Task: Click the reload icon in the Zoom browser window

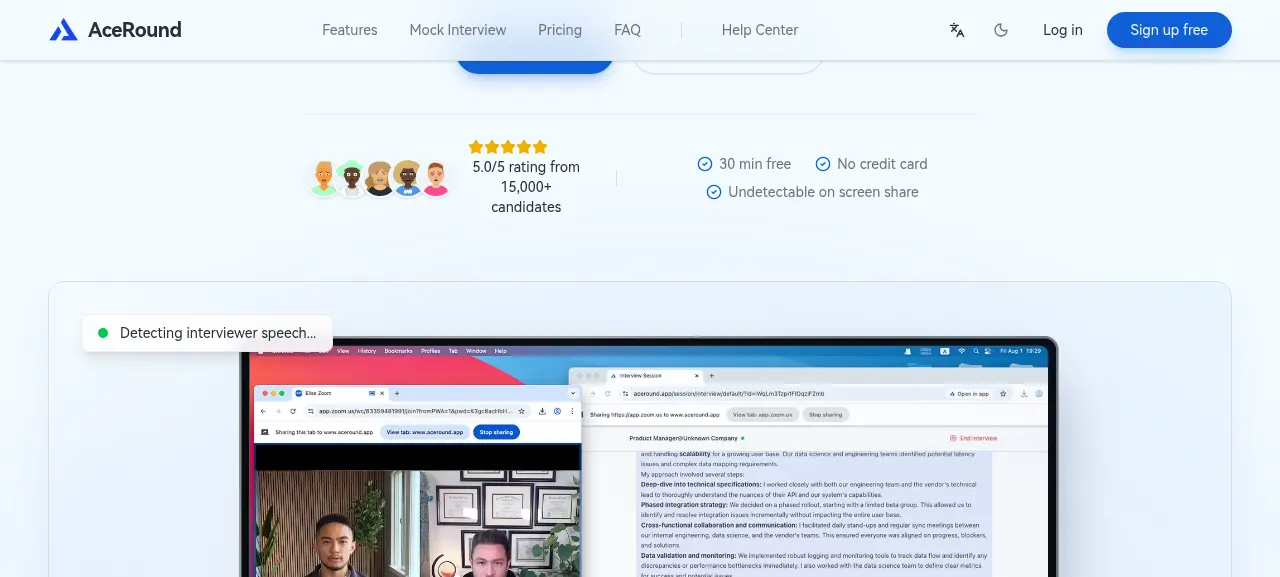Action: [293, 411]
